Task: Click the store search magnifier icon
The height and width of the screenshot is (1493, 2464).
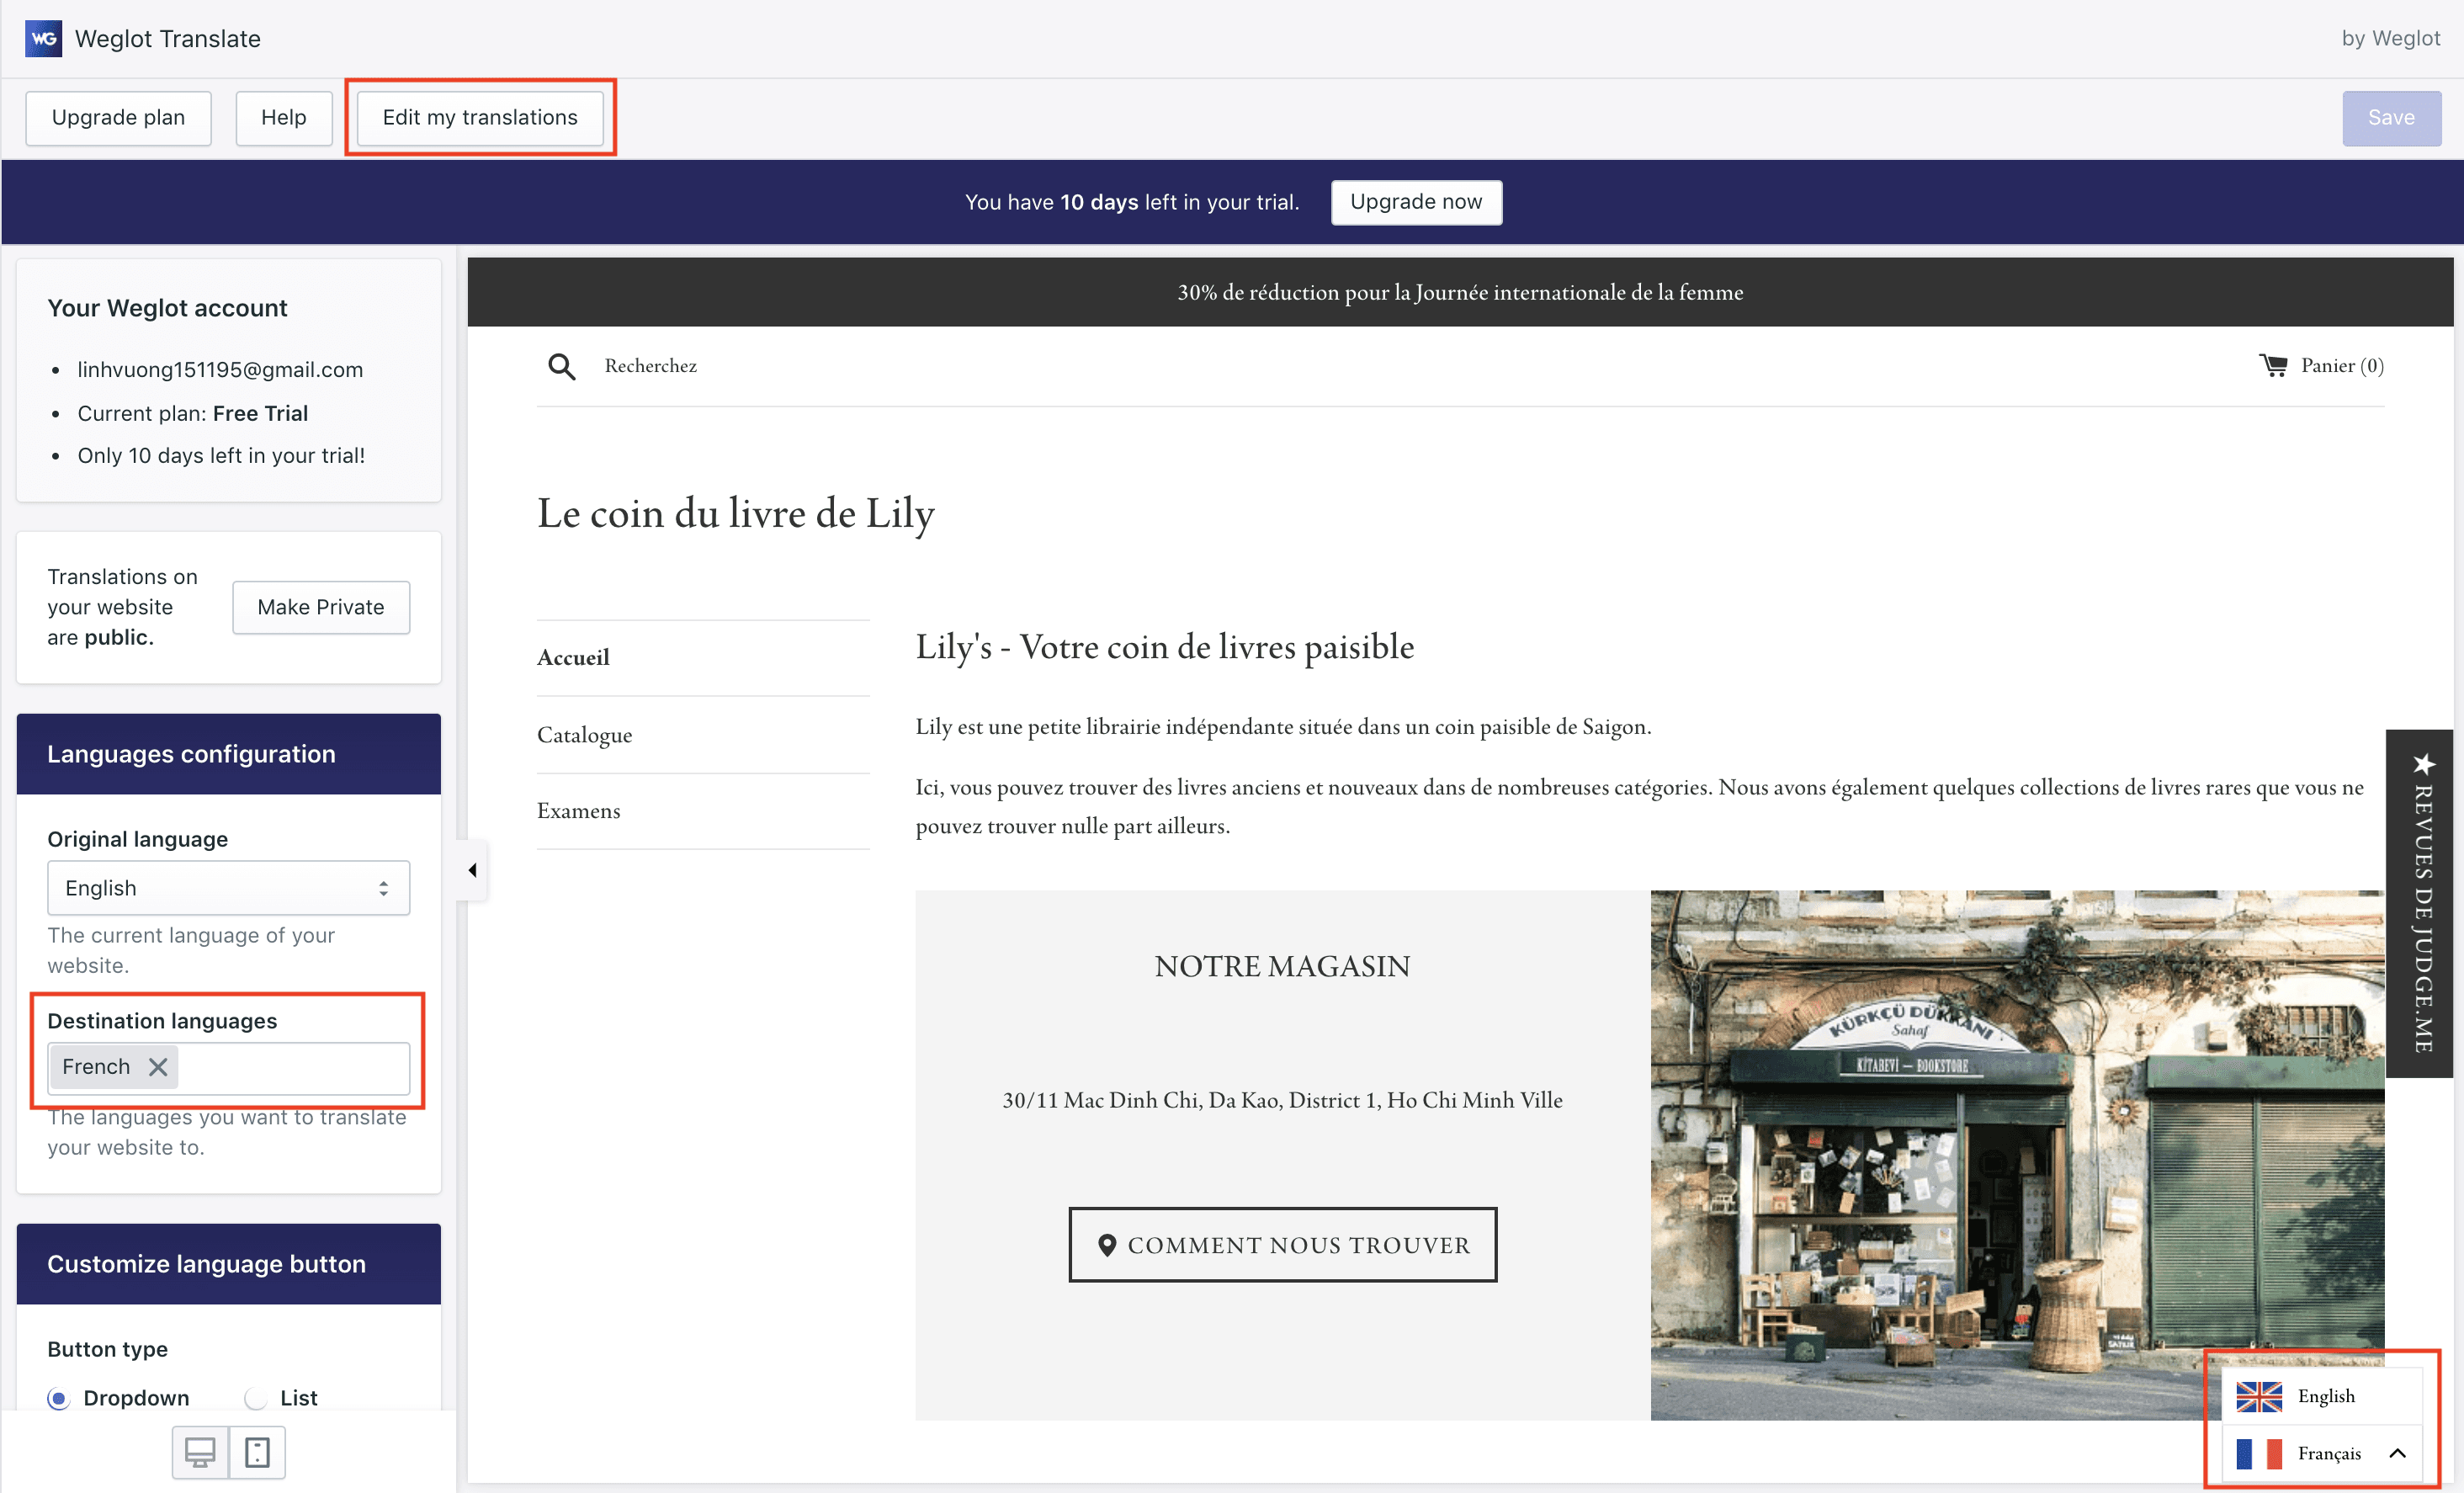Action: coord(561,366)
